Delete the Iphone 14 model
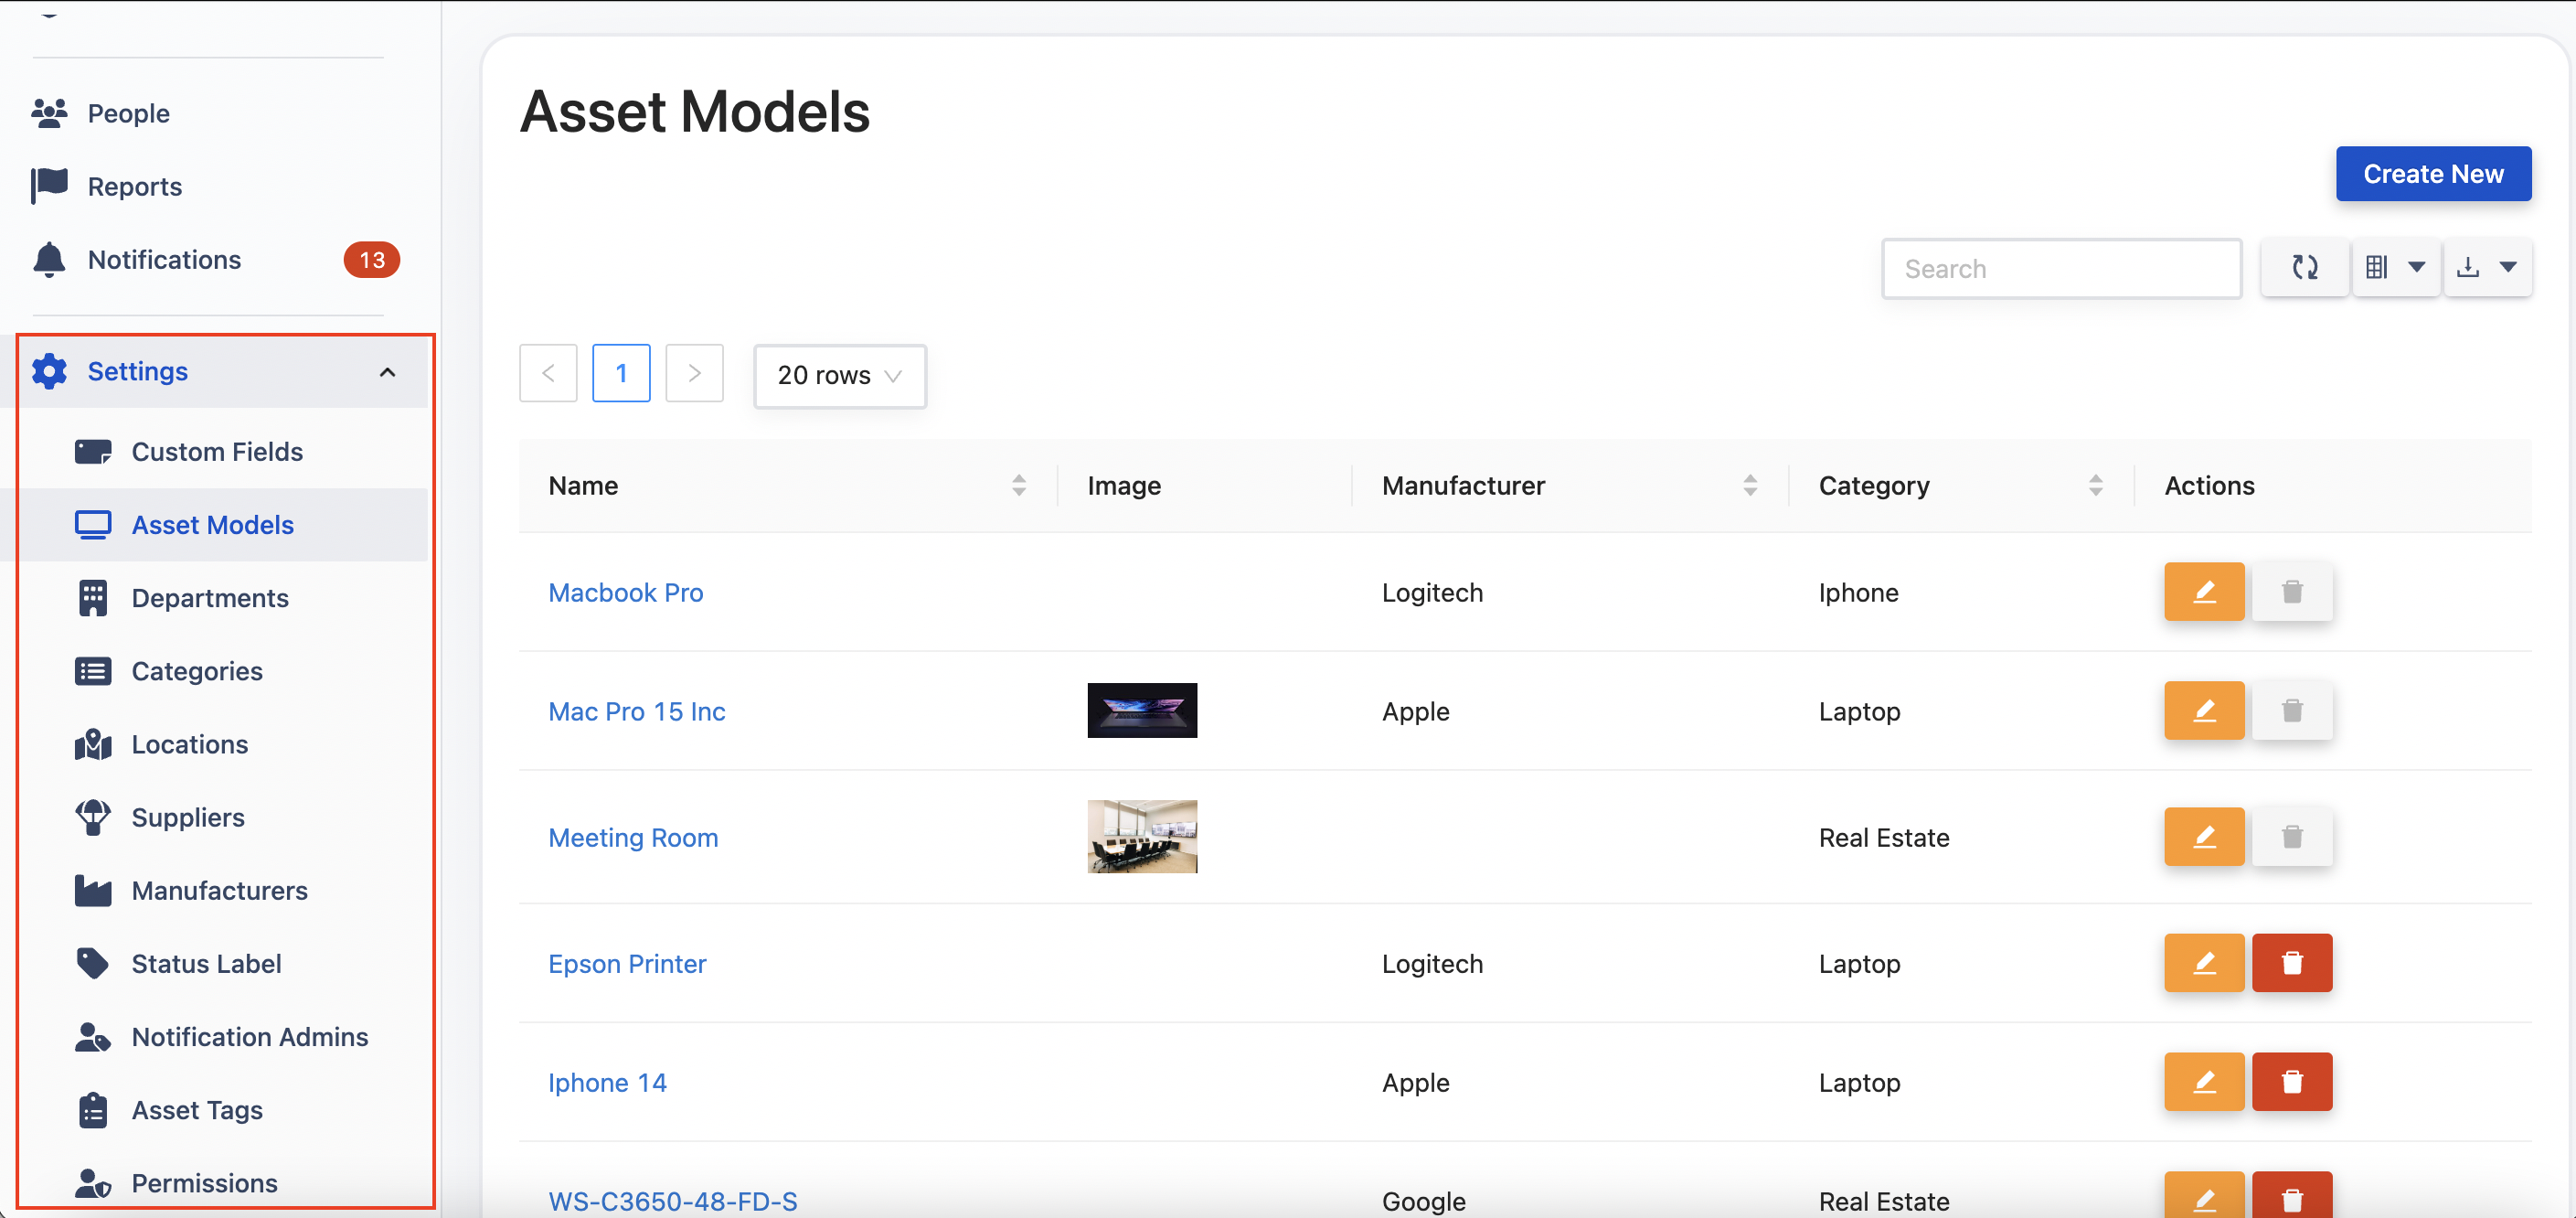The image size is (2576, 1218). (x=2291, y=1082)
